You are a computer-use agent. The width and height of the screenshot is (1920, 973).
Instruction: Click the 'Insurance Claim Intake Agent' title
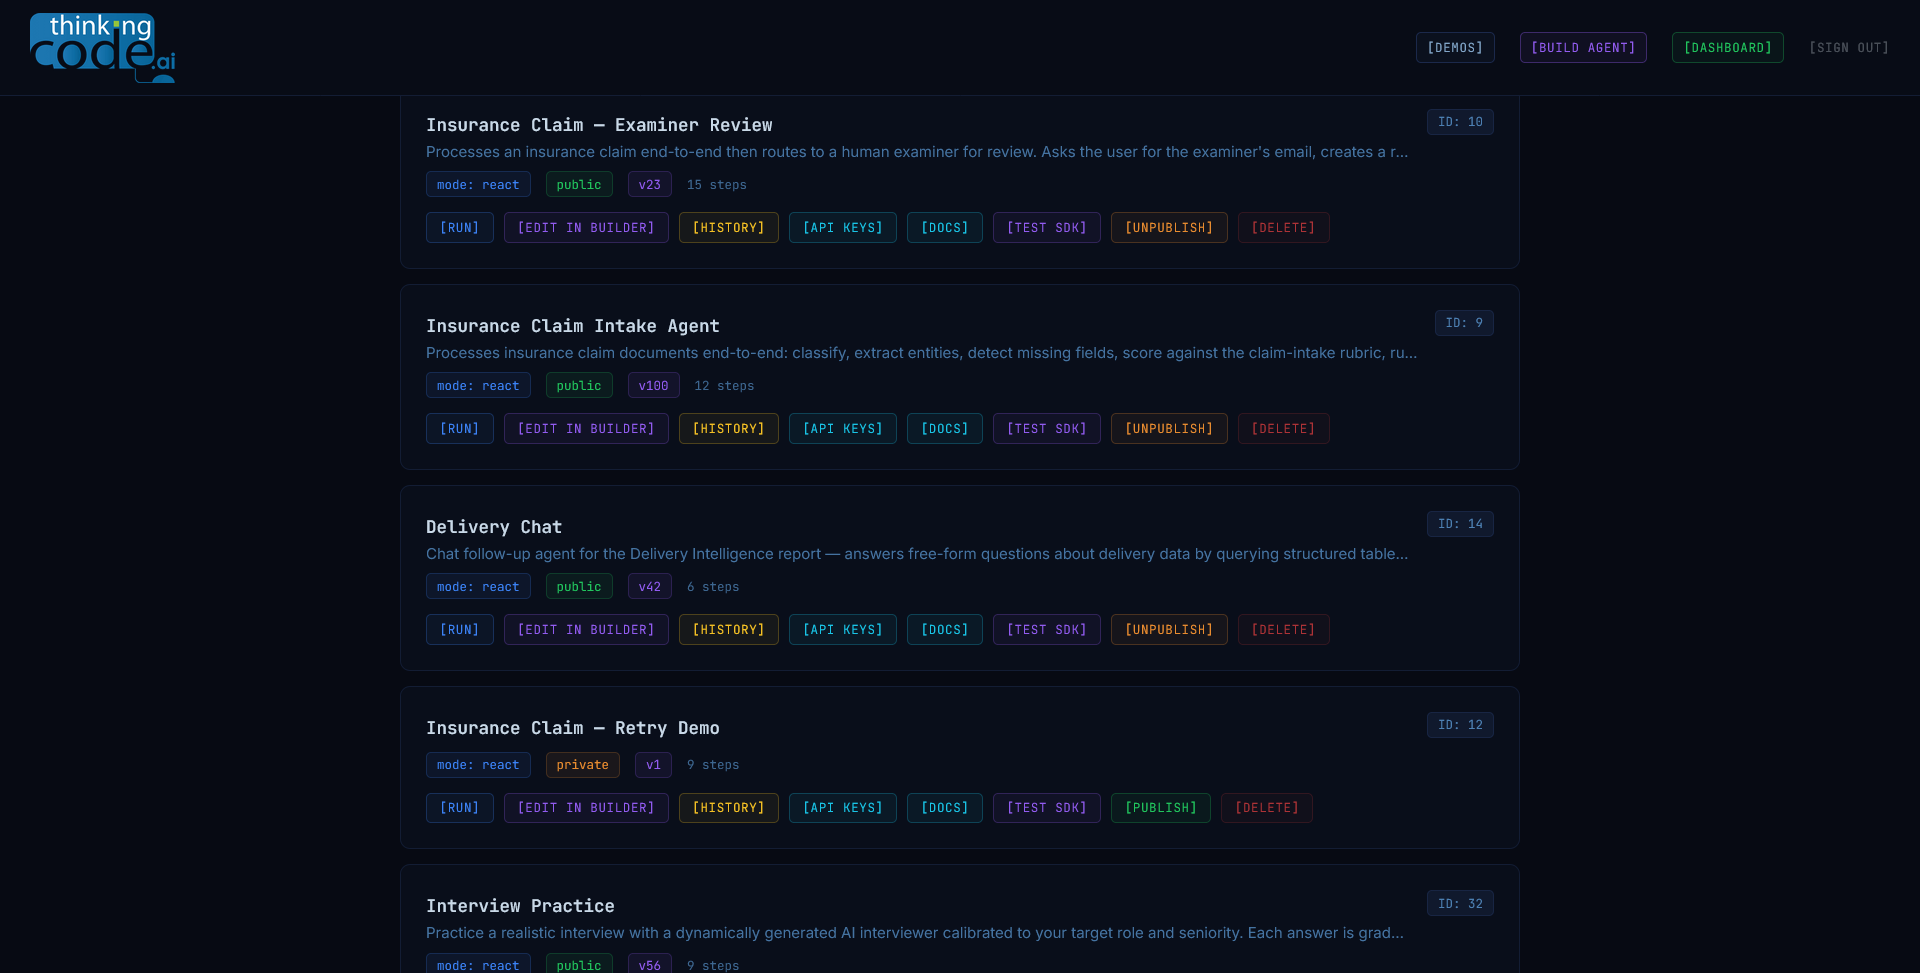(573, 326)
